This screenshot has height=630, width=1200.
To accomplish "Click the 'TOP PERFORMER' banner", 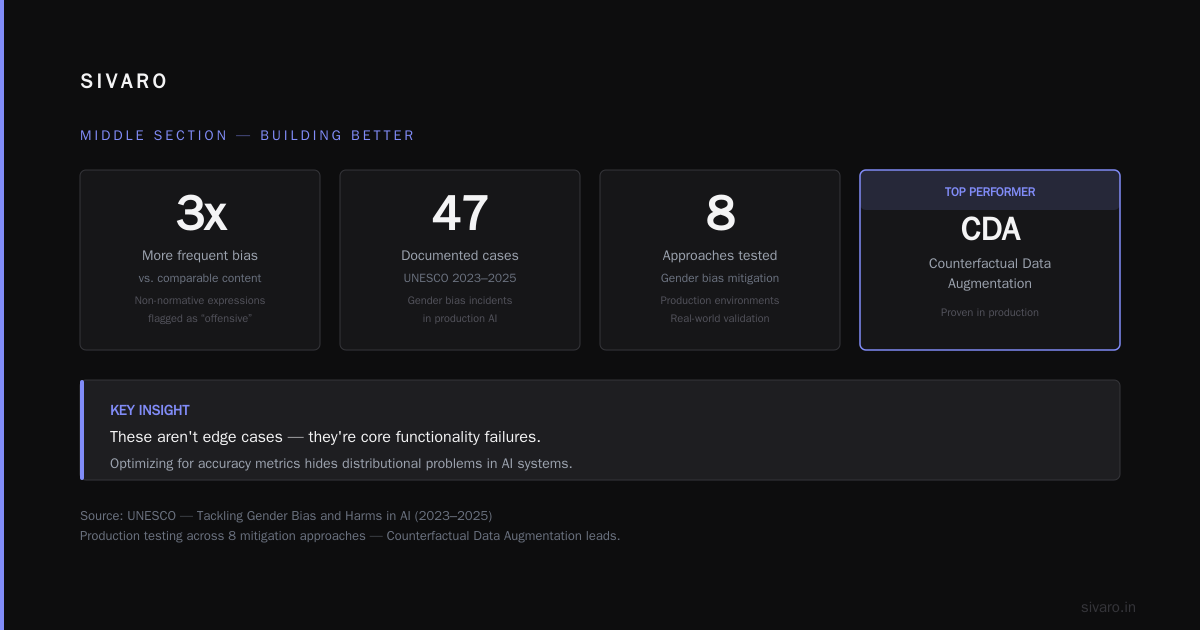I will [990, 191].
